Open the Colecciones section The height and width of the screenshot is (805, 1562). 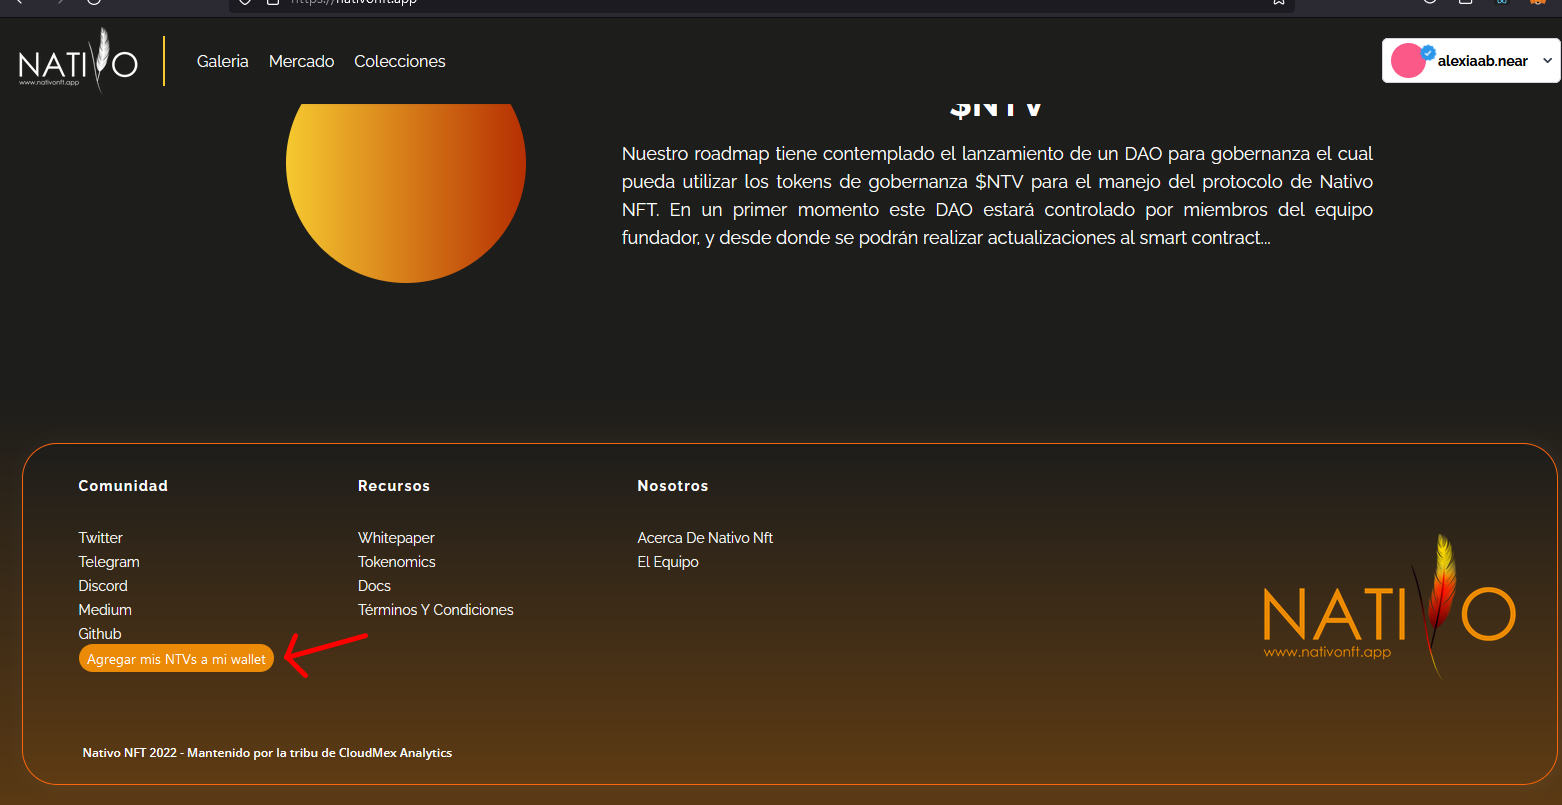point(400,61)
